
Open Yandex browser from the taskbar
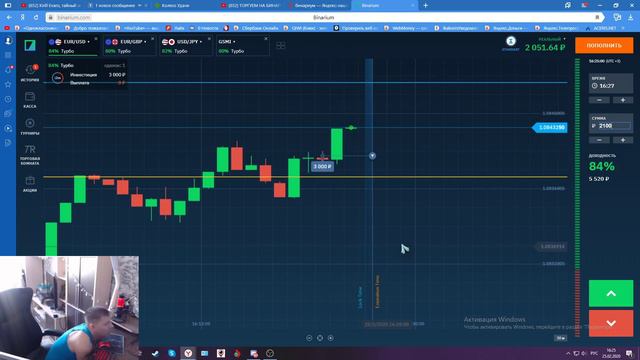click(188, 353)
